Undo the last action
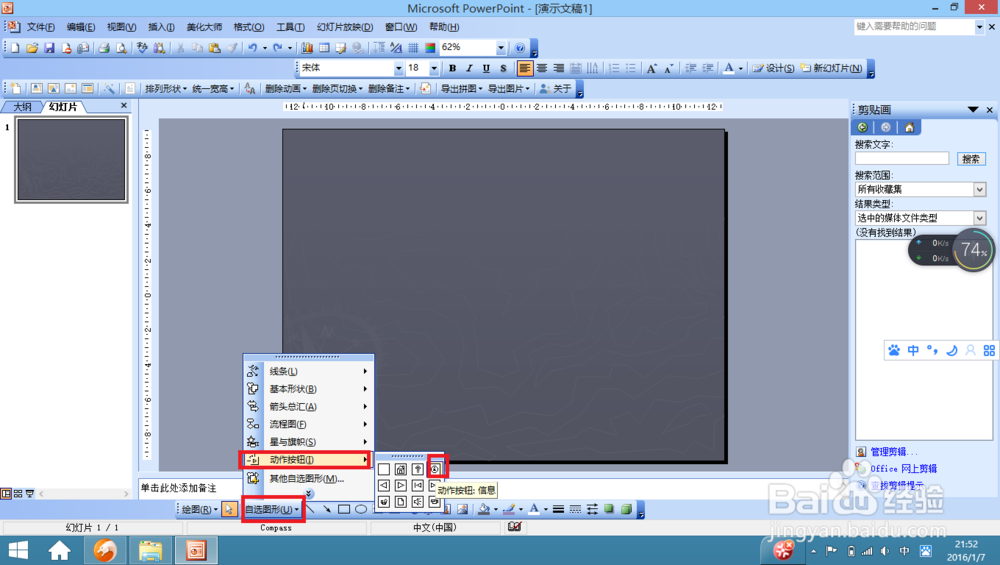Viewport: 1000px width, 565px height. pos(253,48)
